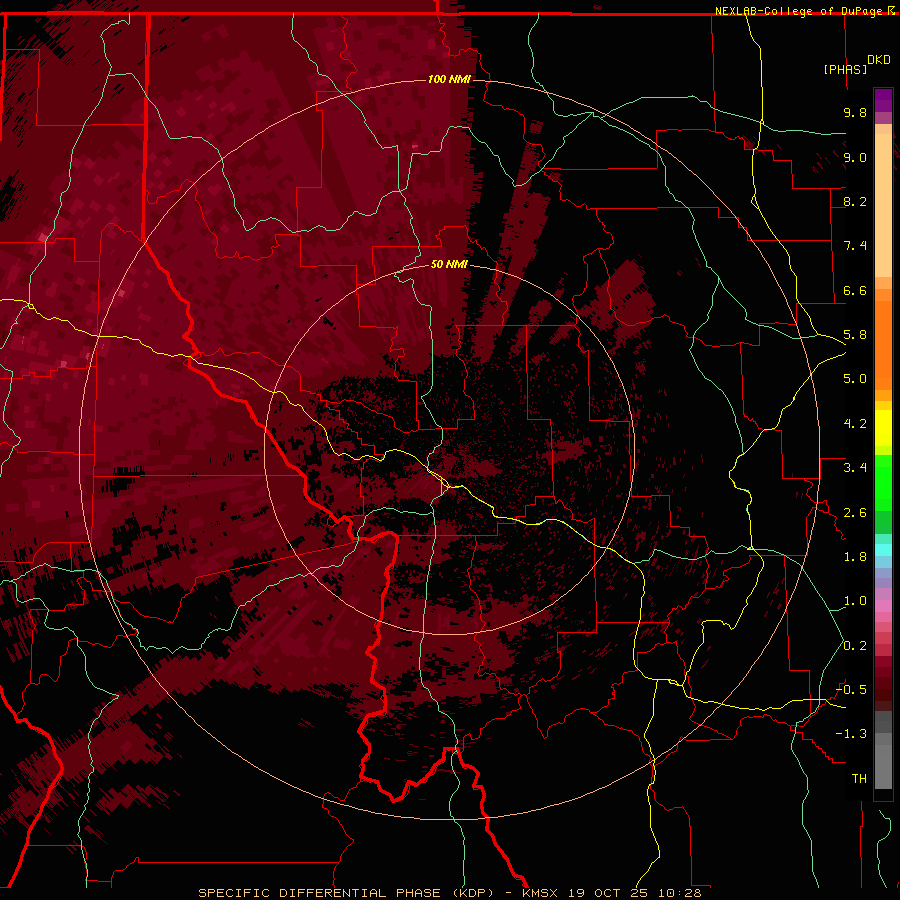Image resolution: width=900 pixels, height=900 pixels.
Task: Click the 5.0 scale value
Action: (855, 379)
